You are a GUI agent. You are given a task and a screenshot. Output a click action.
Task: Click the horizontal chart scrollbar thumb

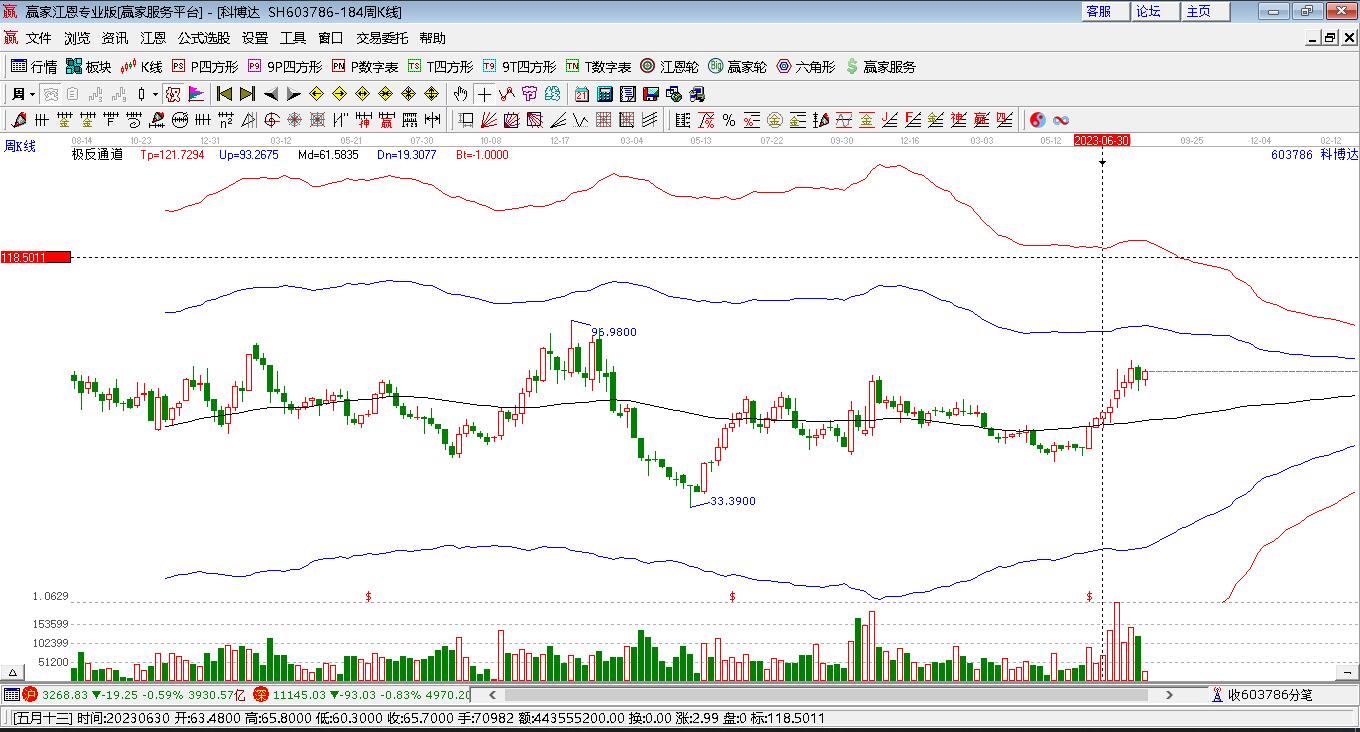coord(828,694)
